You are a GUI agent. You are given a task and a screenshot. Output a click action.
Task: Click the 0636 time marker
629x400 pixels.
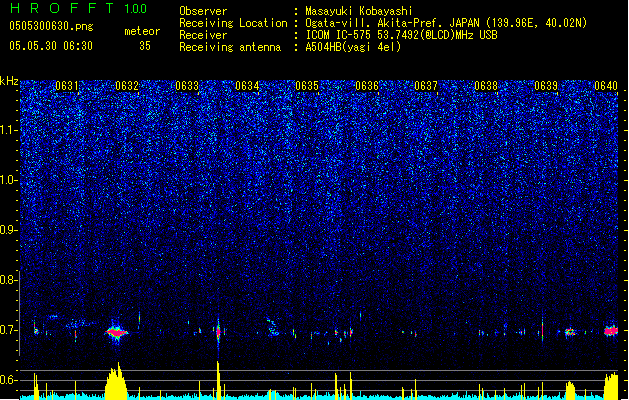tap(367, 86)
